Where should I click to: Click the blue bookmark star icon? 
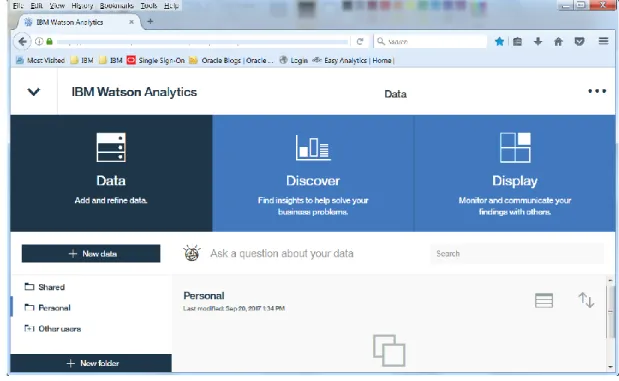499,41
